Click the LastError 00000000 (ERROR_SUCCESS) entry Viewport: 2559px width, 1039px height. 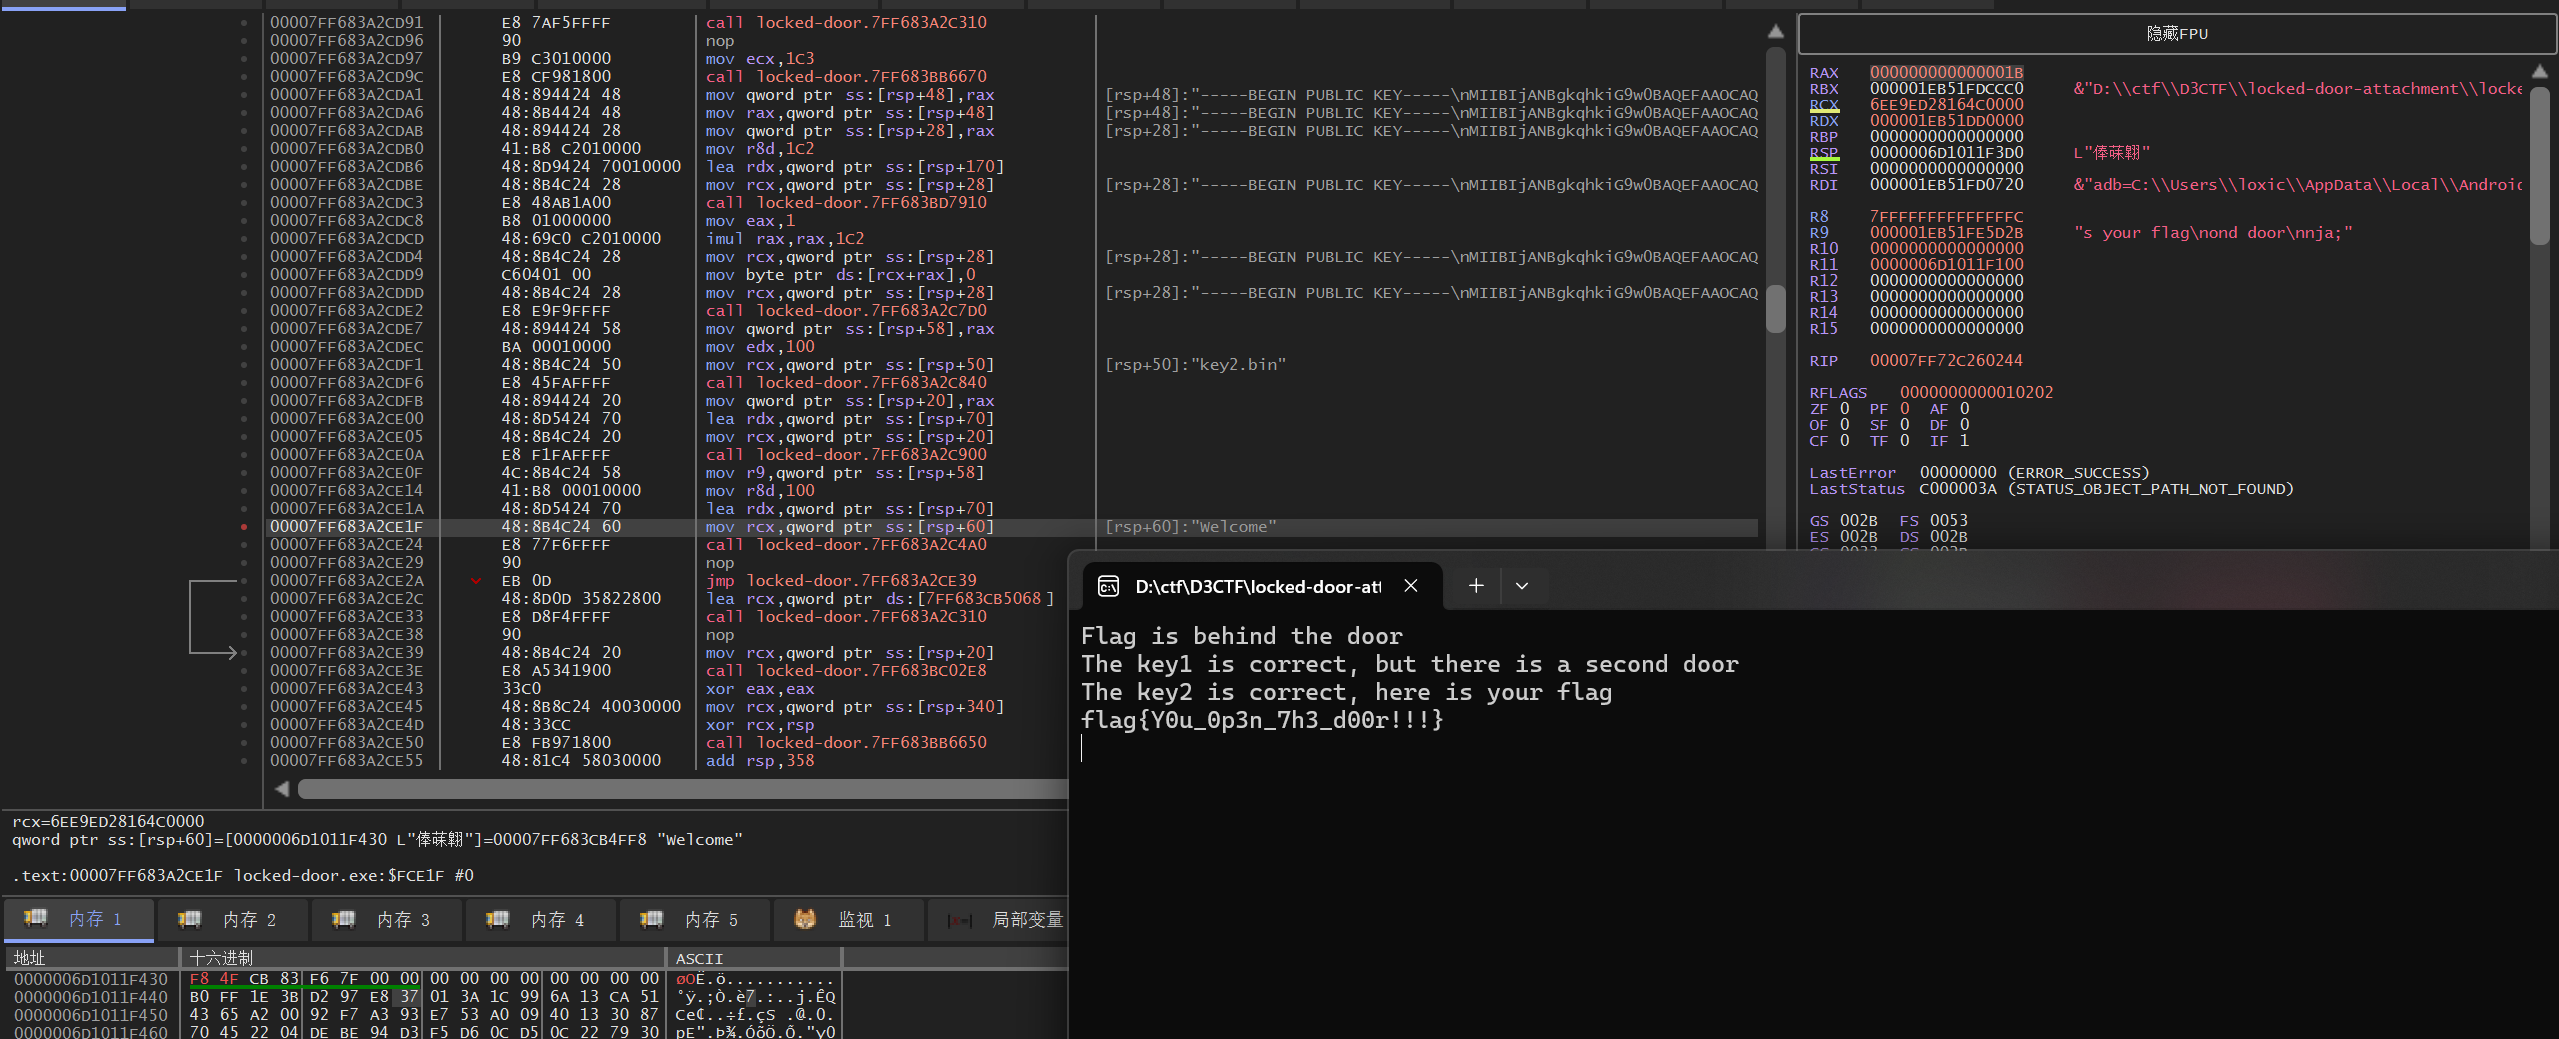[1979, 473]
